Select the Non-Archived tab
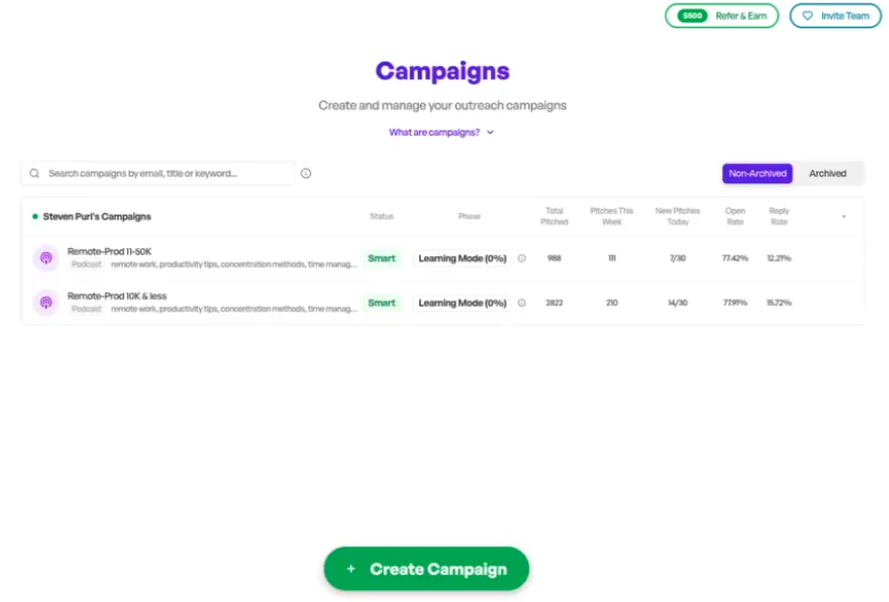Image resolution: width=889 pixels, height=602 pixels. click(757, 173)
